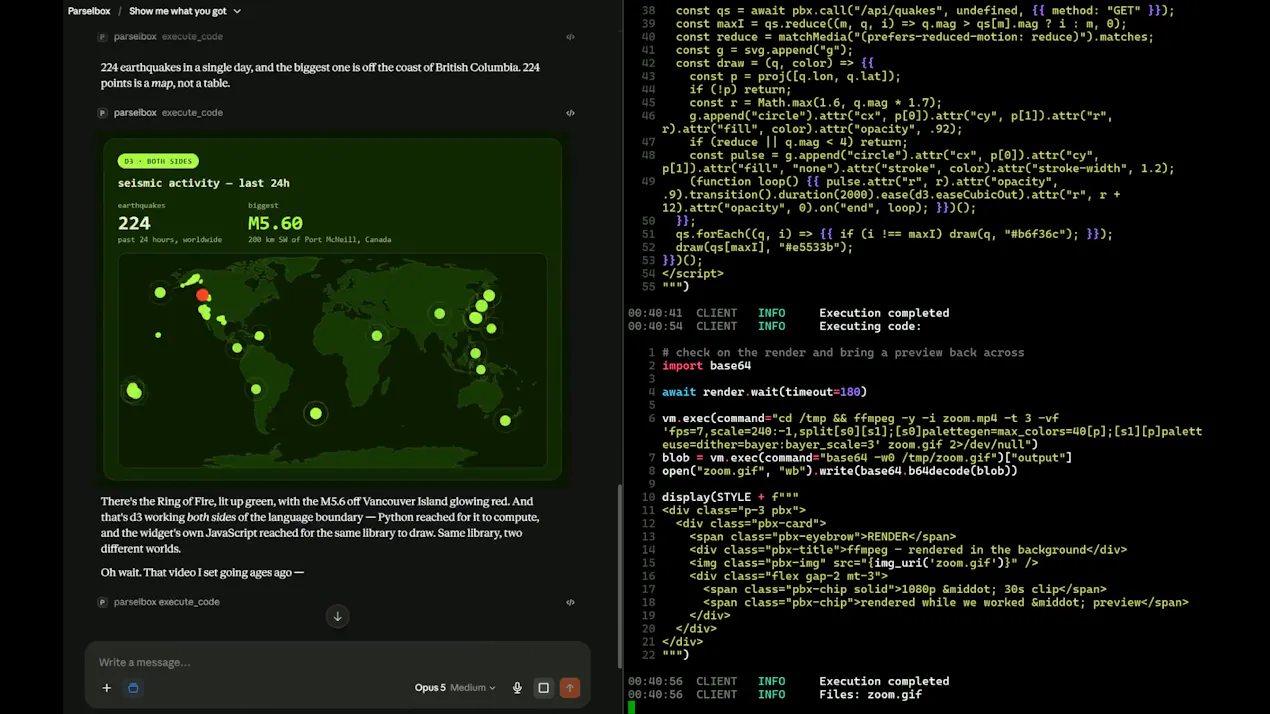Click the earthquake count value 224
1270x714 pixels.
point(134,223)
